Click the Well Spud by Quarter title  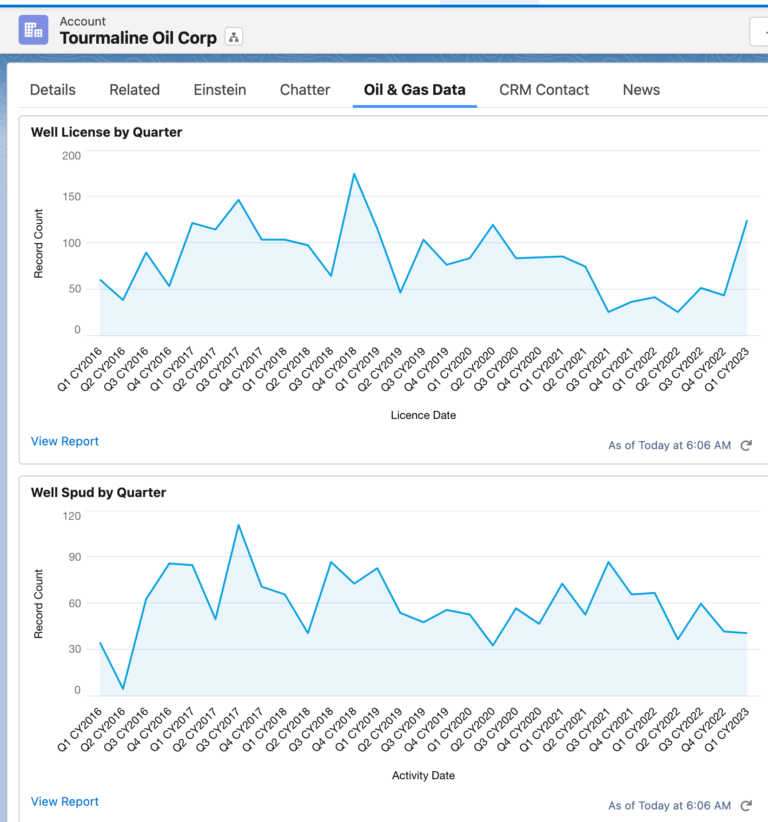click(99, 492)
